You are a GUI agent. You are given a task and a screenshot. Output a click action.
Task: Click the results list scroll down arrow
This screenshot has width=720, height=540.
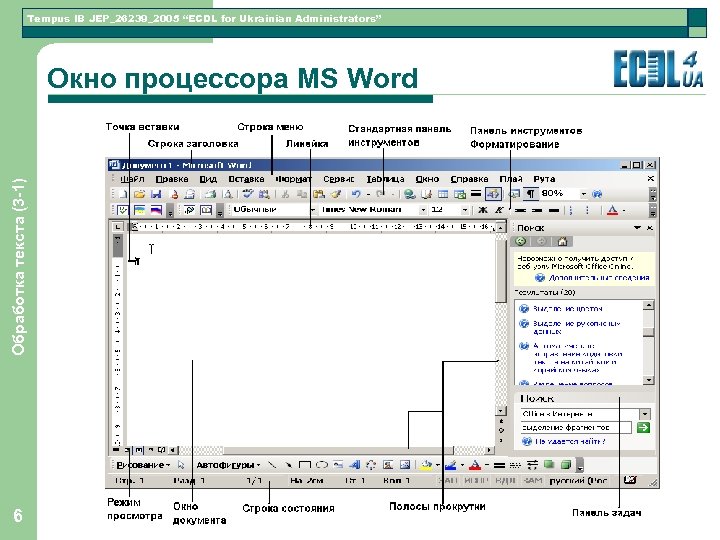pyautogui.click(x=648, y=380)
